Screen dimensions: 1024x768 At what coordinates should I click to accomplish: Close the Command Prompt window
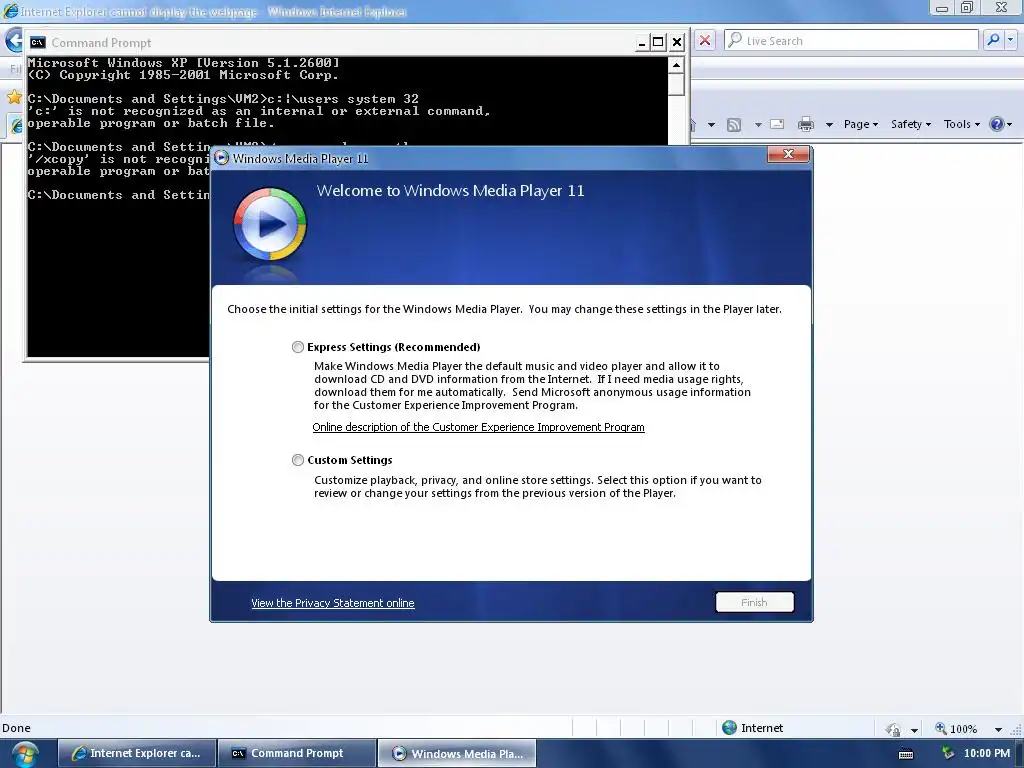click(677, 43)
